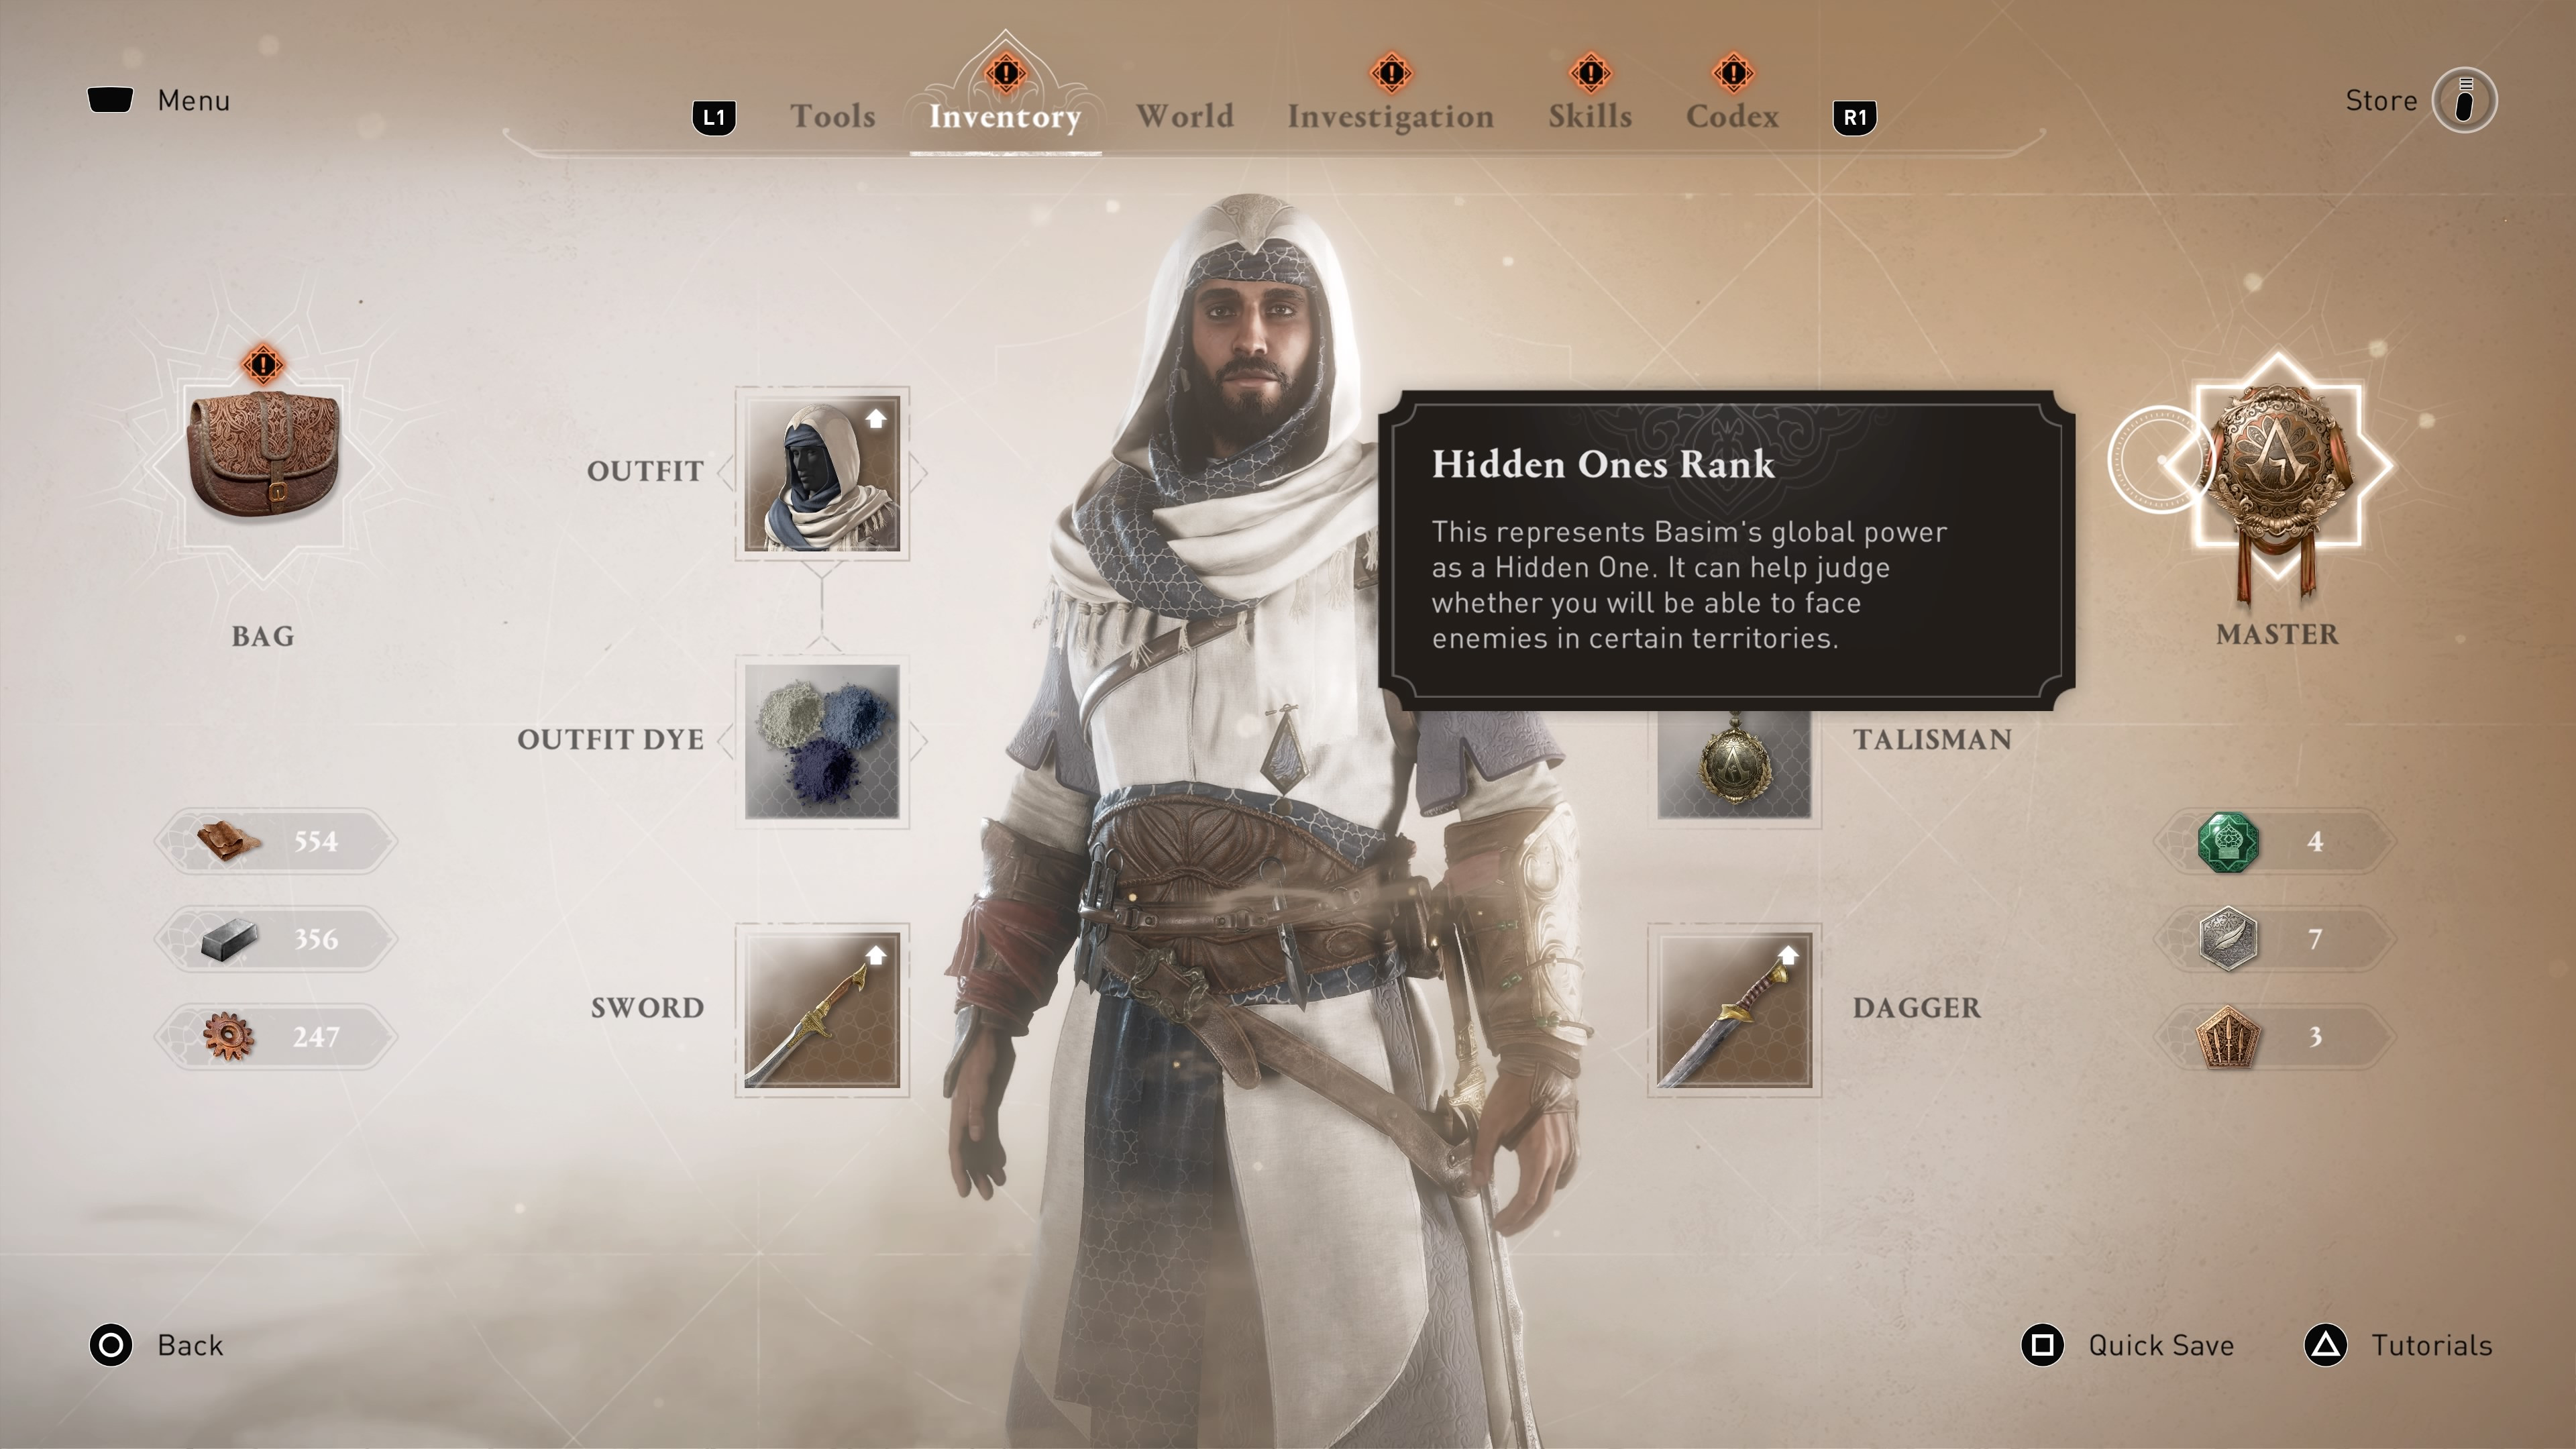Select the Dagger equipment slot
The width and height of the screenshot is (2576, 1449).
(x=1734, y=1007)
